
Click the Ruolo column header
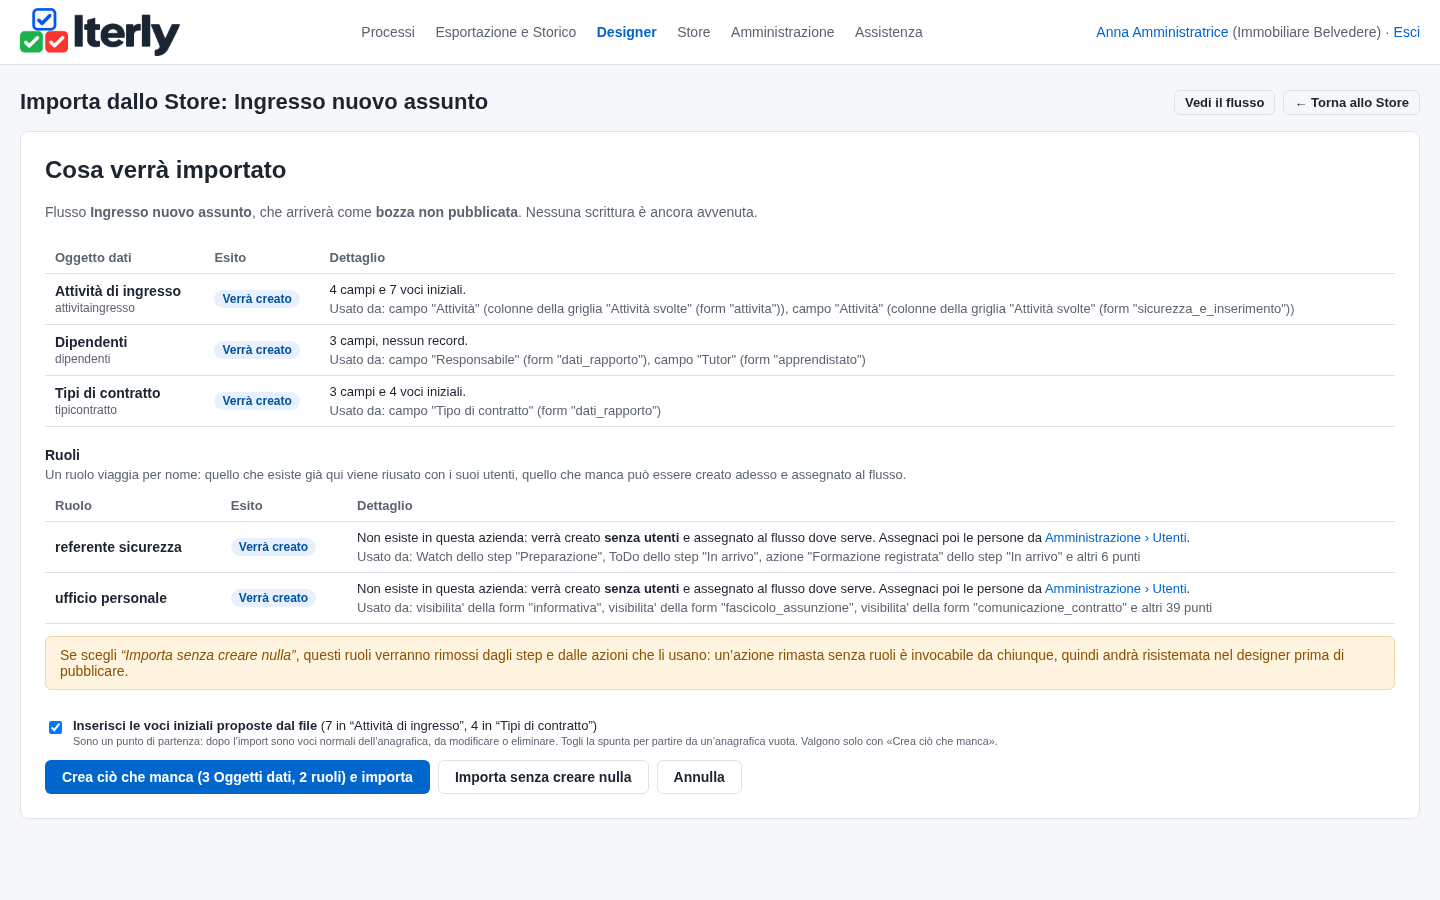point(73,506)
